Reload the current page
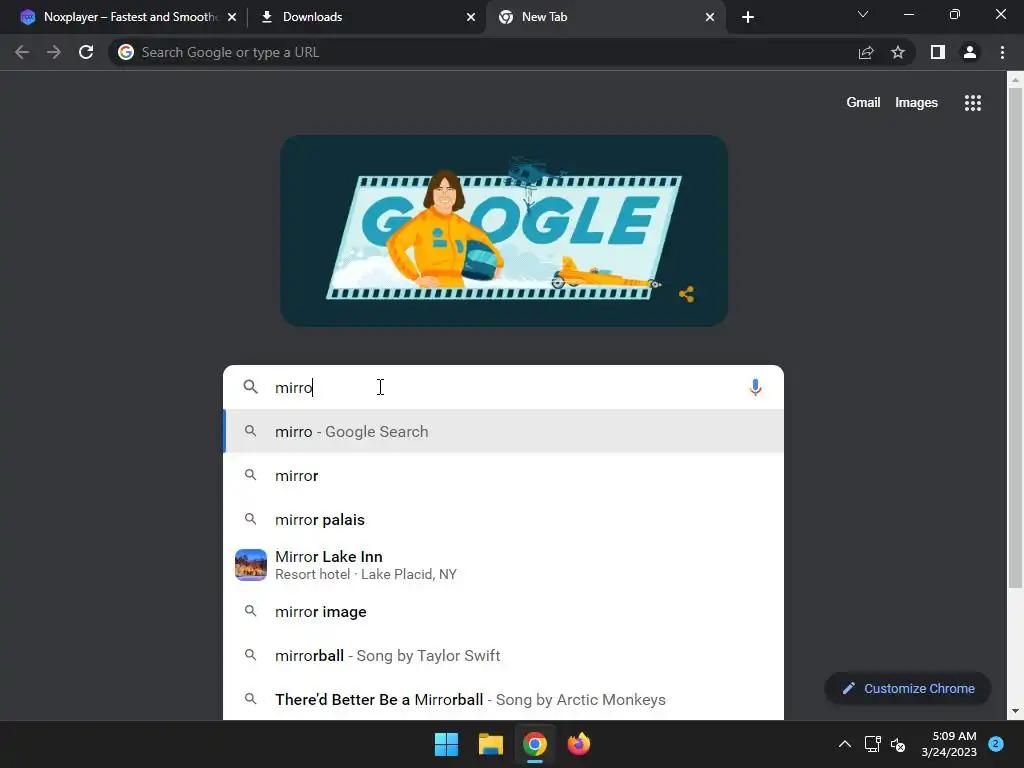The height and width of the screenshot is (768, 1024). coord(86,52)
